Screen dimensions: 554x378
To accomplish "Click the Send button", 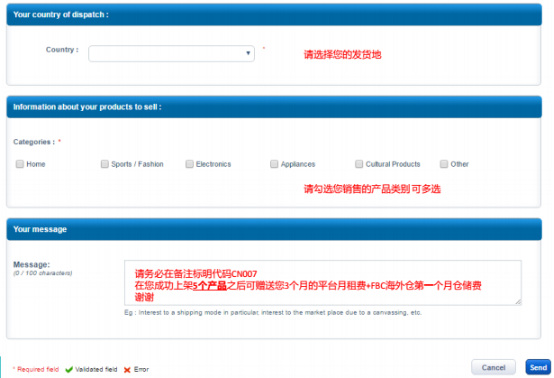I will pyautogui.click(x=538, y=367).
